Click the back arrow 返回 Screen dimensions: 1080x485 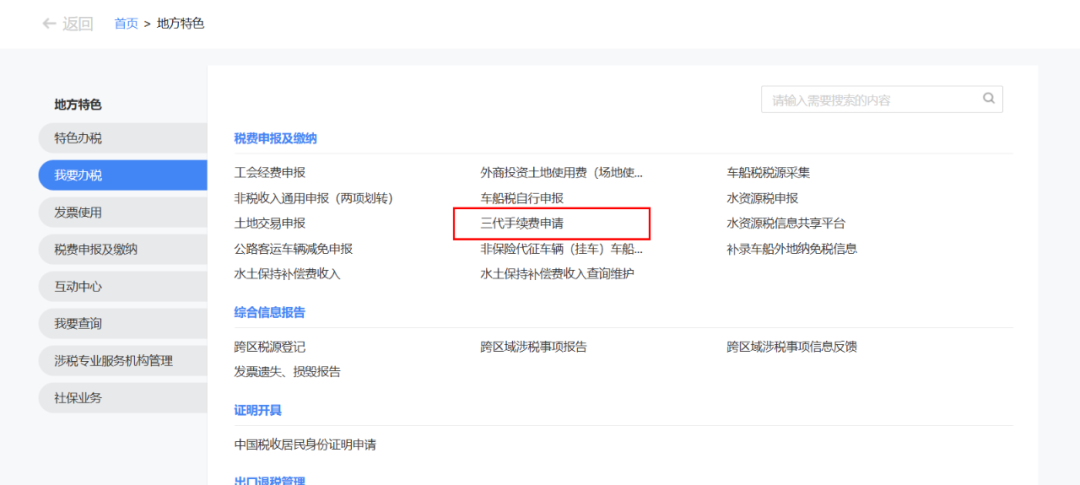67,23
